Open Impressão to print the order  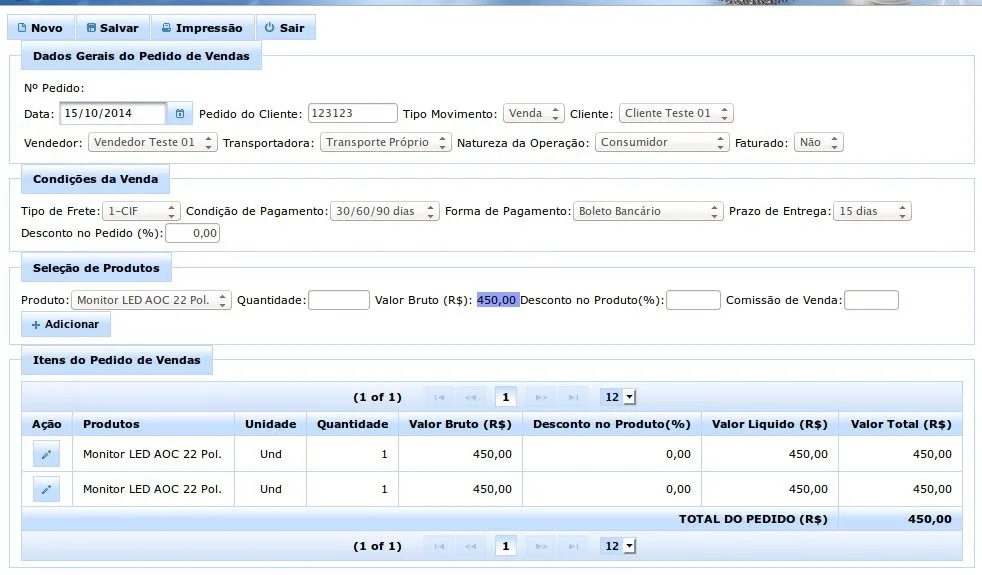point(202,28)
